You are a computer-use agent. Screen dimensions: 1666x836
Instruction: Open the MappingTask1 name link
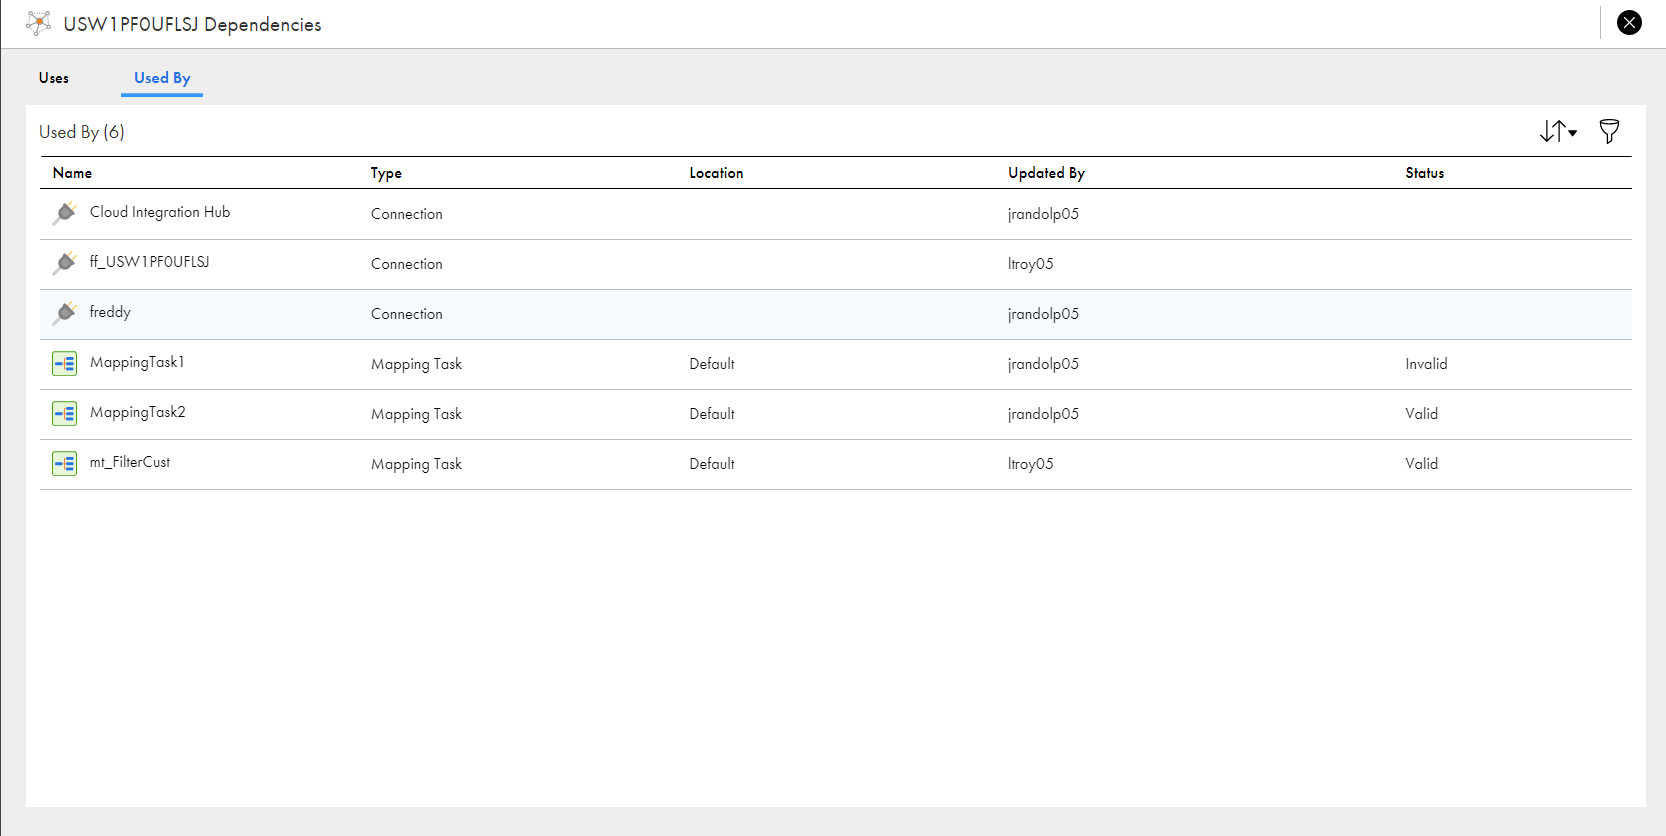[137, 362]
